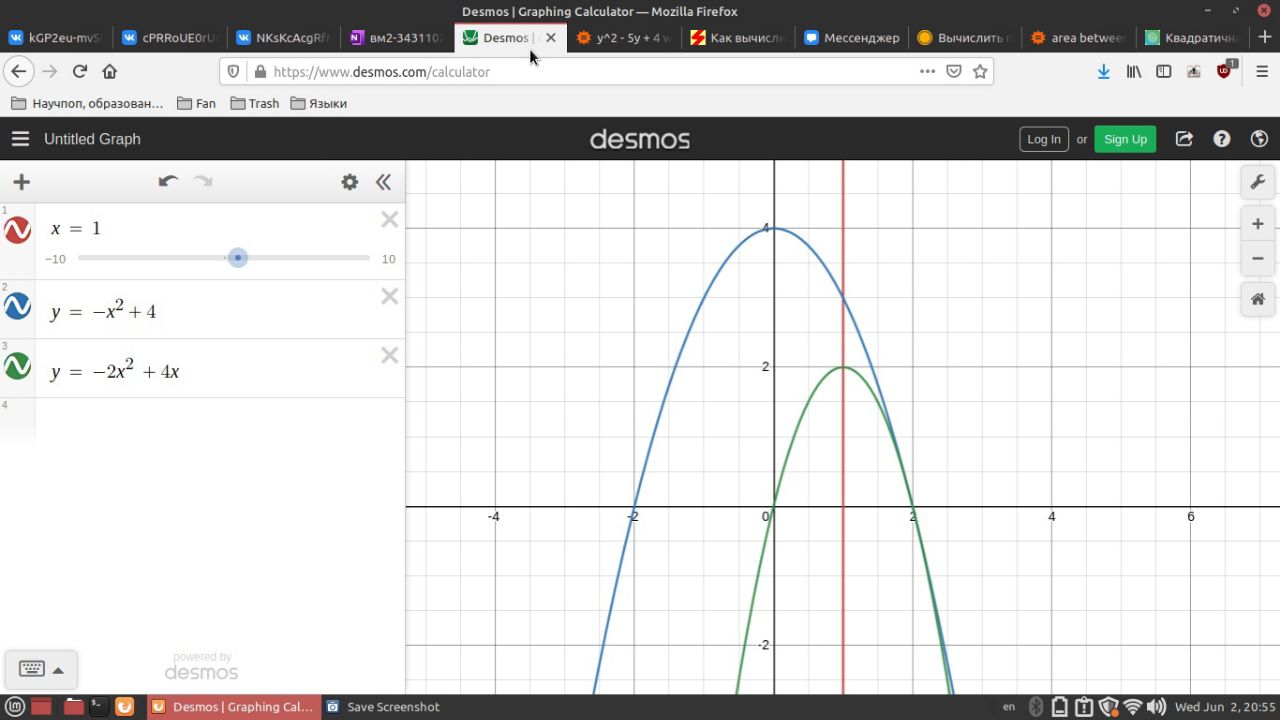This screenshot has height=720, width=1280.
Task: Reload the current page
Action: tap(80, 71)
